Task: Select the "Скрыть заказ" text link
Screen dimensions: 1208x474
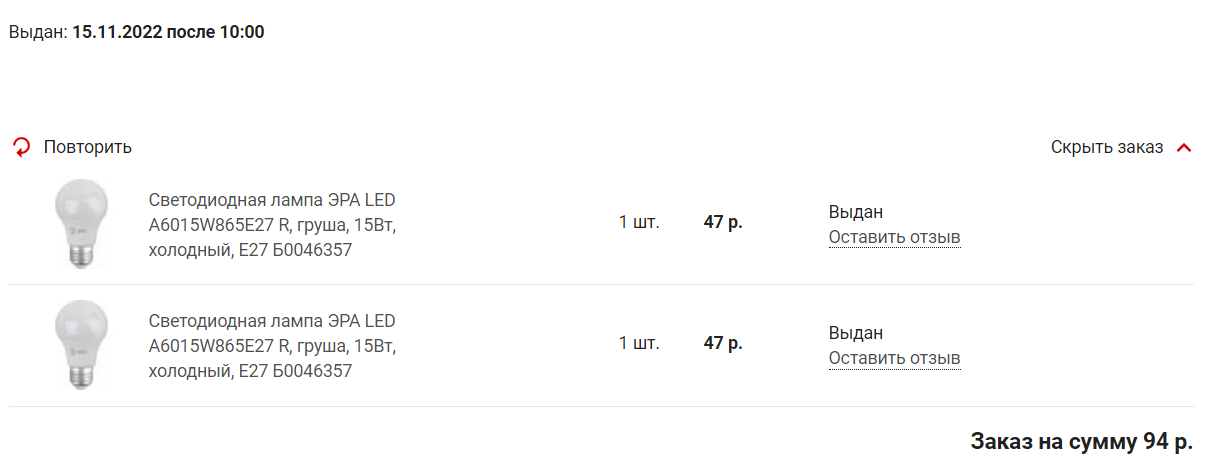Action: 1107,147
